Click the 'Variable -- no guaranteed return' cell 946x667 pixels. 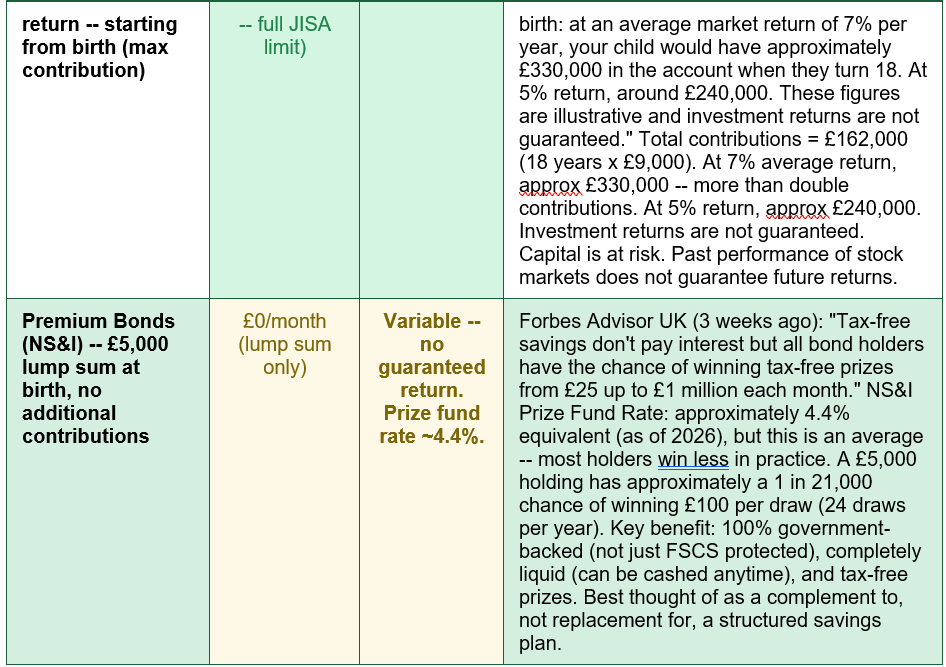click(431, 355)
